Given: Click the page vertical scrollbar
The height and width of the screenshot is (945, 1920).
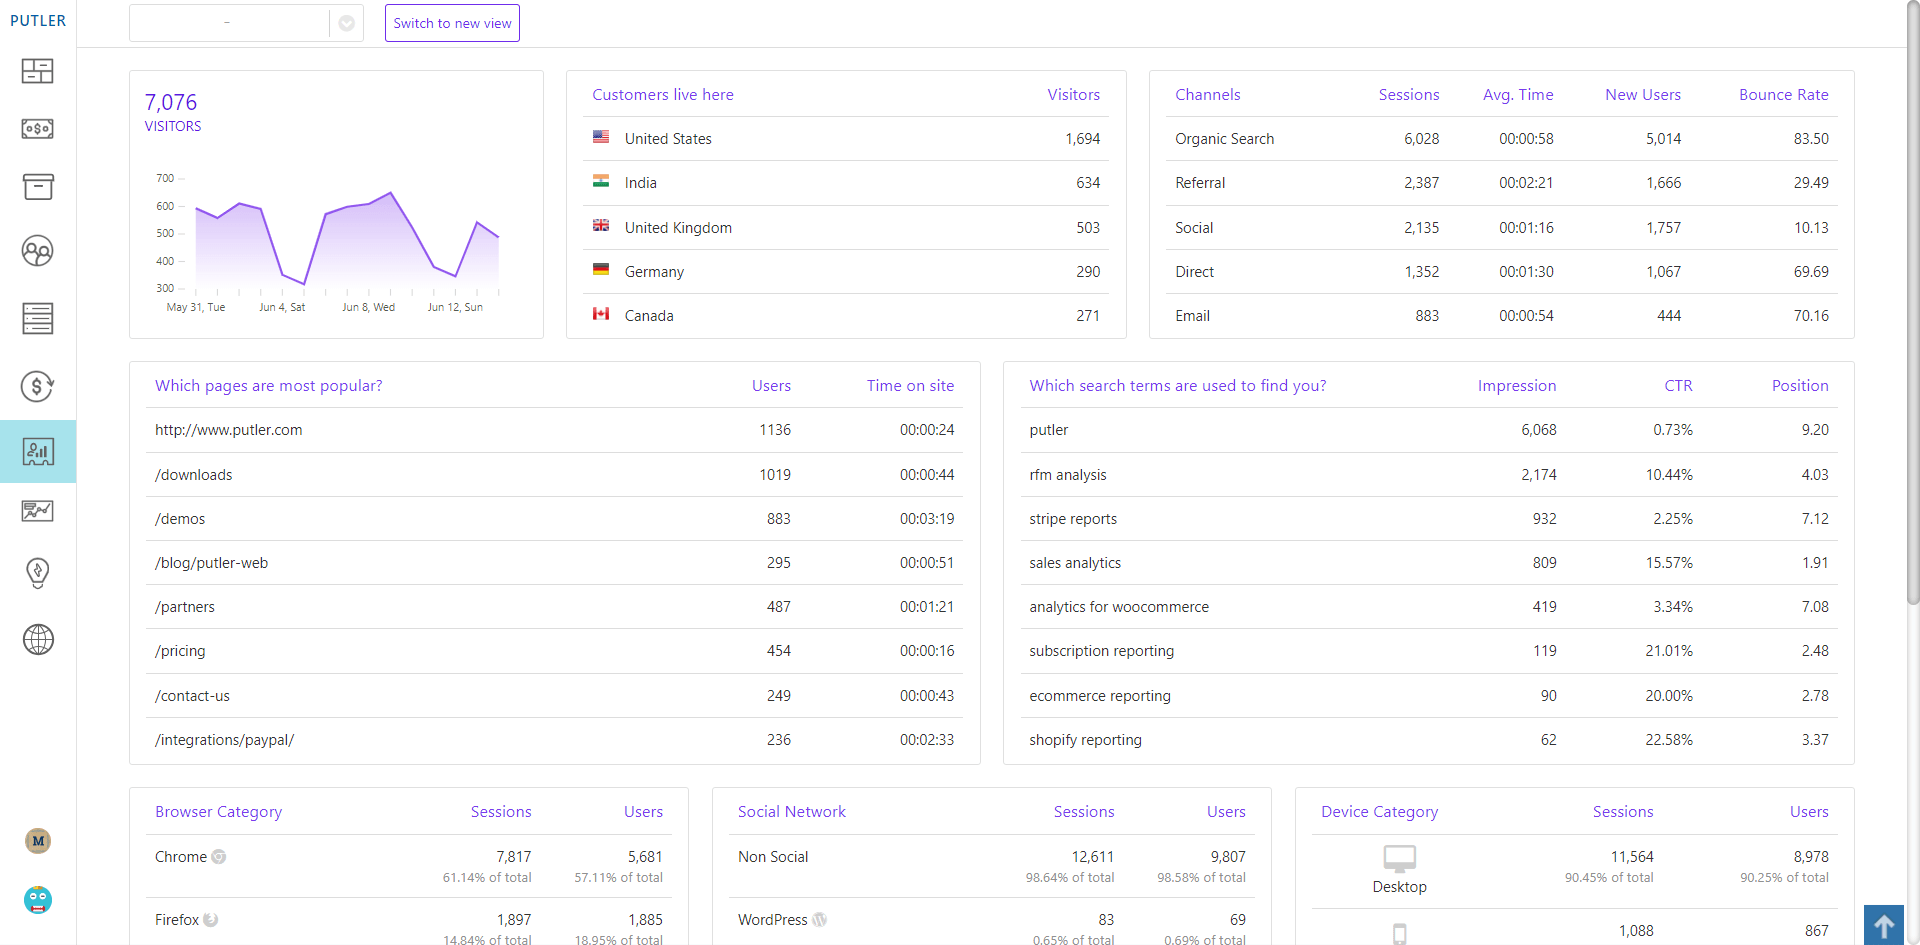Looking at the screenshot, I should click(x=1912, y=300).
